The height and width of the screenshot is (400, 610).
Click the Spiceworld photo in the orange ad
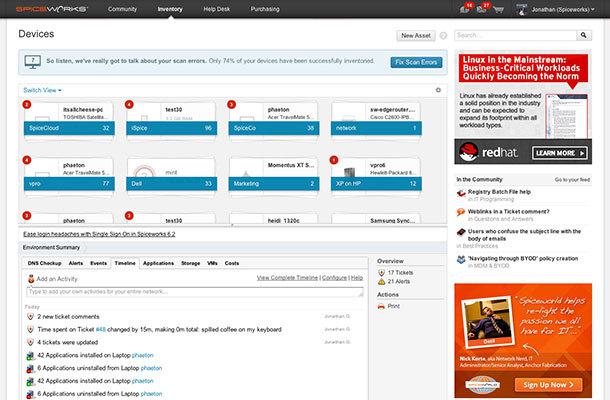pos(487,323)
